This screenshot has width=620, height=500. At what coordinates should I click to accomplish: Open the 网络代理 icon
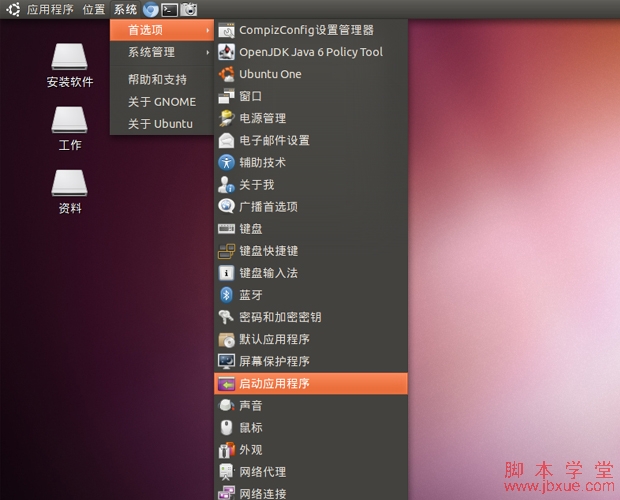point(227,472)
